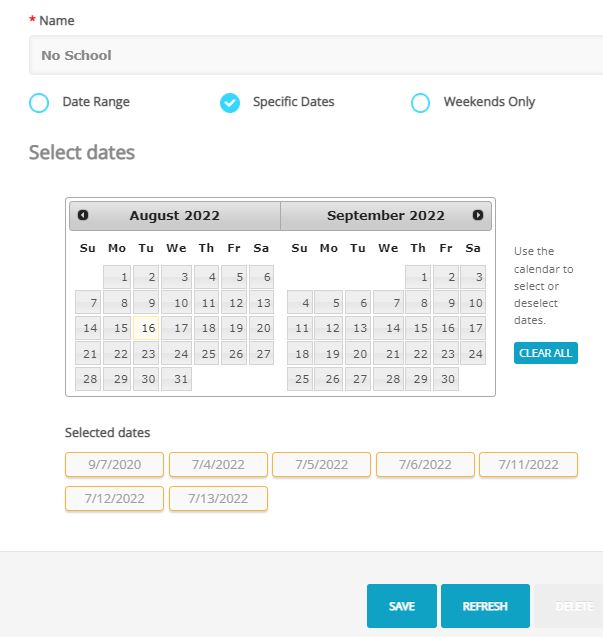
Task: Click the 7/11/2022 selected date chip
Action: (x=528, y=464)
